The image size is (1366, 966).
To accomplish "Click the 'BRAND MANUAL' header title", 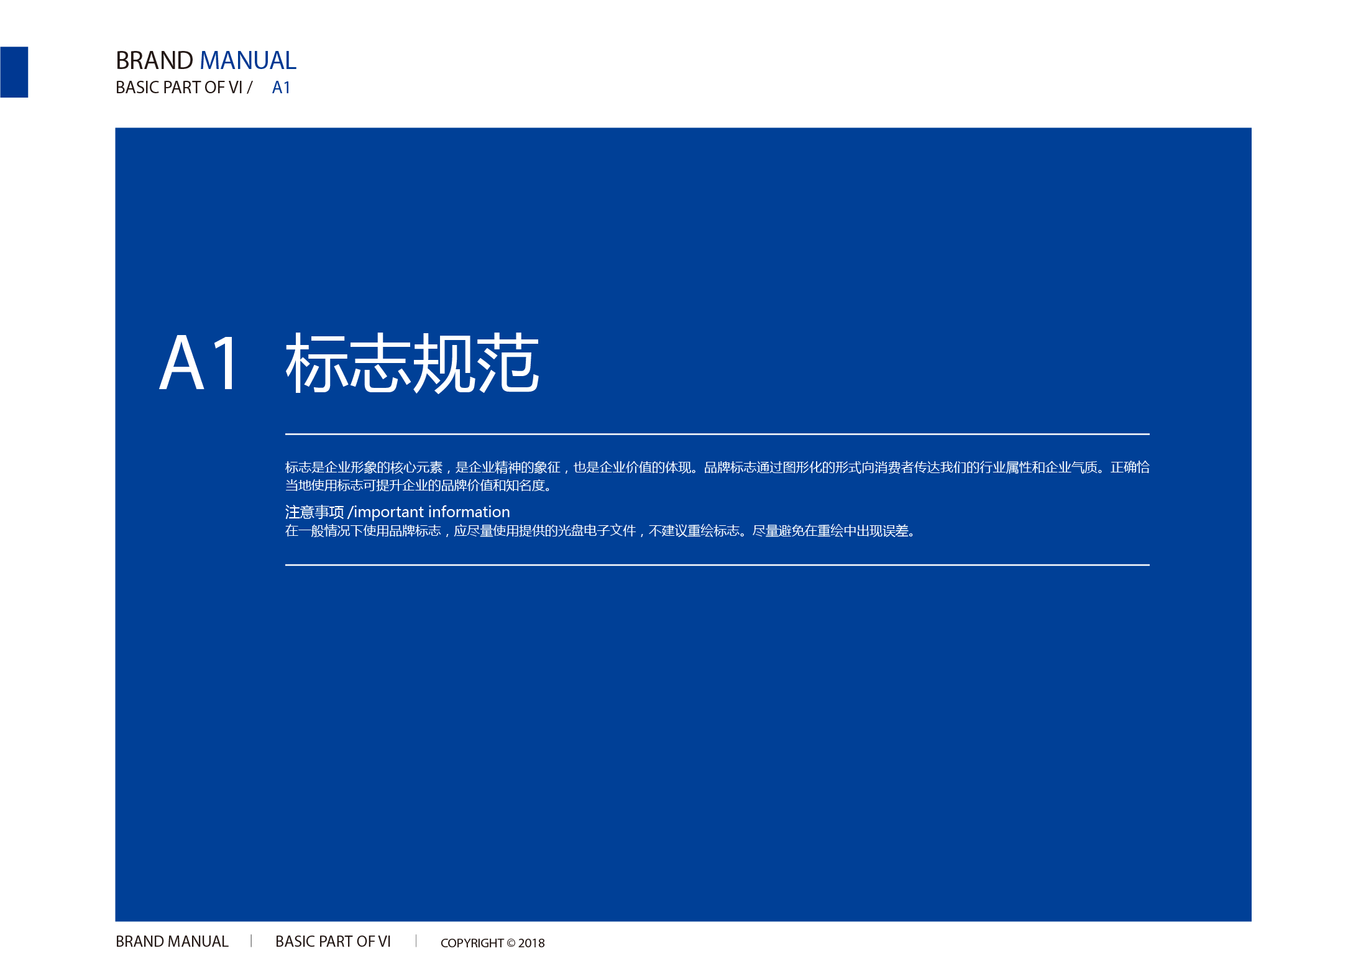I will 206,60.
